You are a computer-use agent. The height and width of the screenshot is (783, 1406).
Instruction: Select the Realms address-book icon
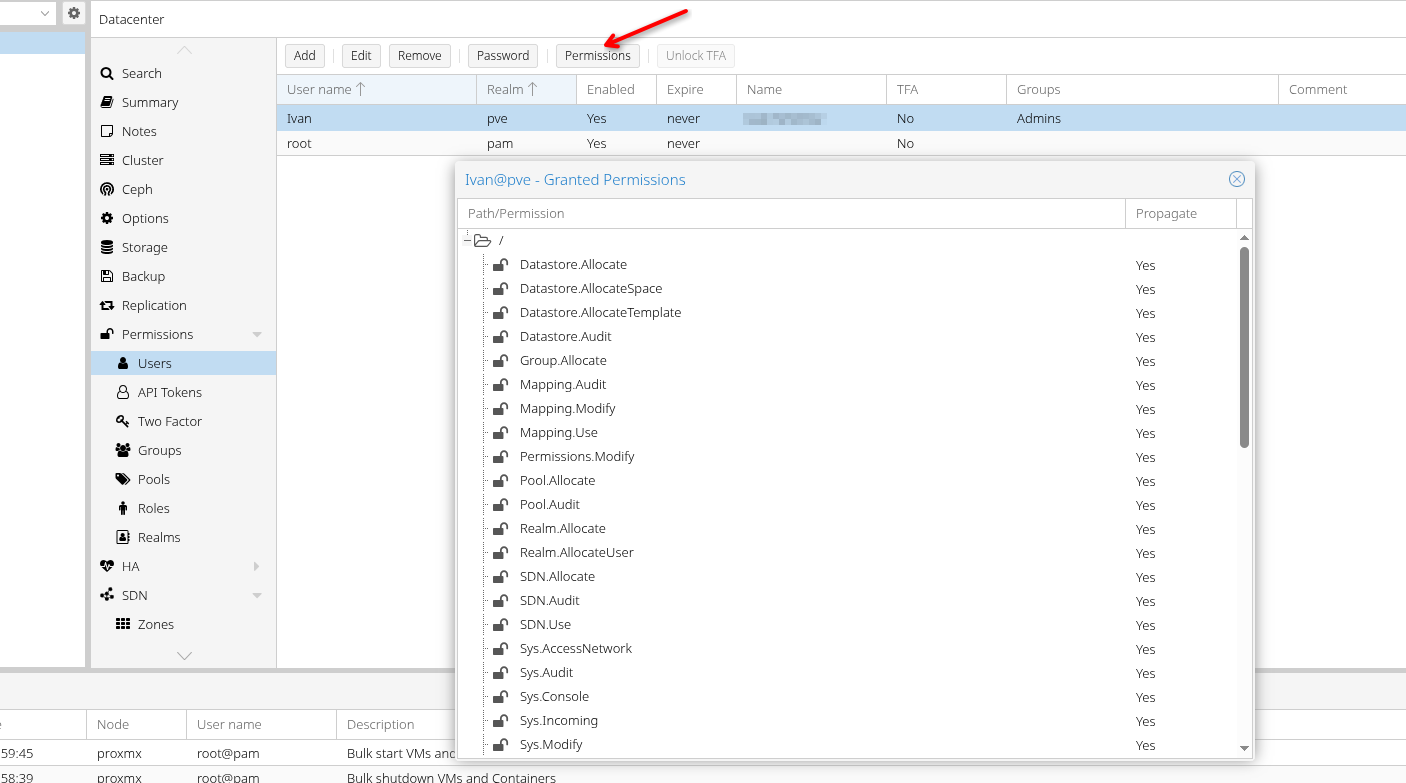click(x=123, y=537)
